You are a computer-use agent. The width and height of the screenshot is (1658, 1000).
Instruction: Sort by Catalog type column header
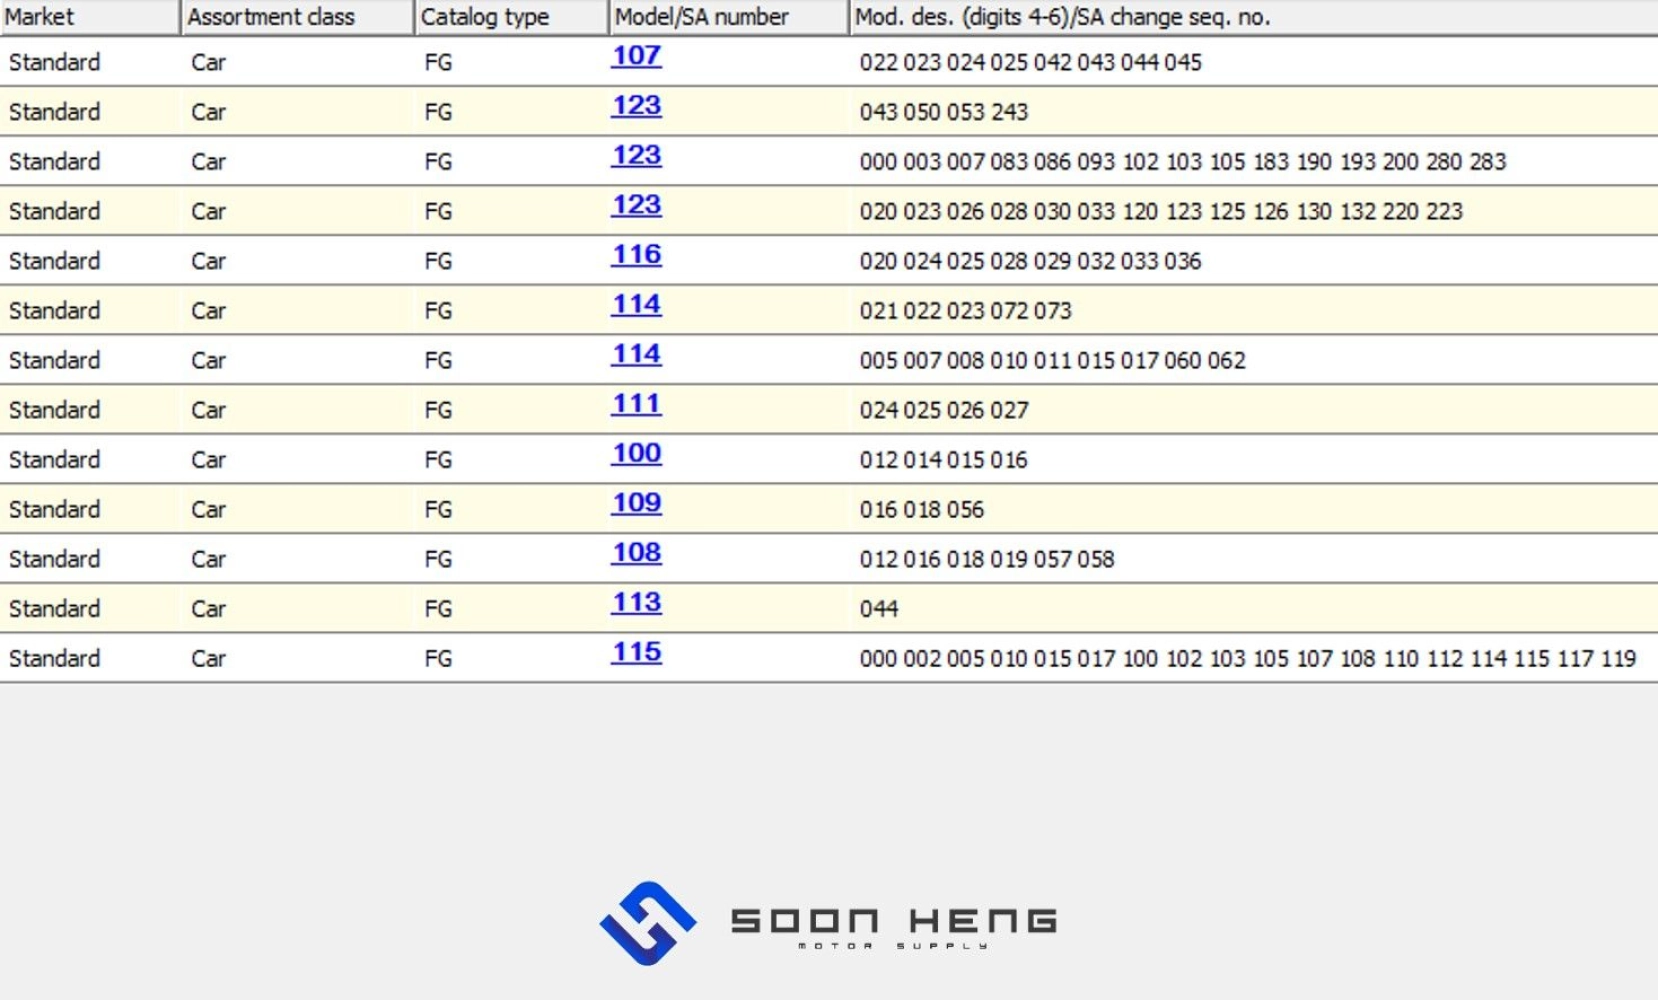[512, 17]
